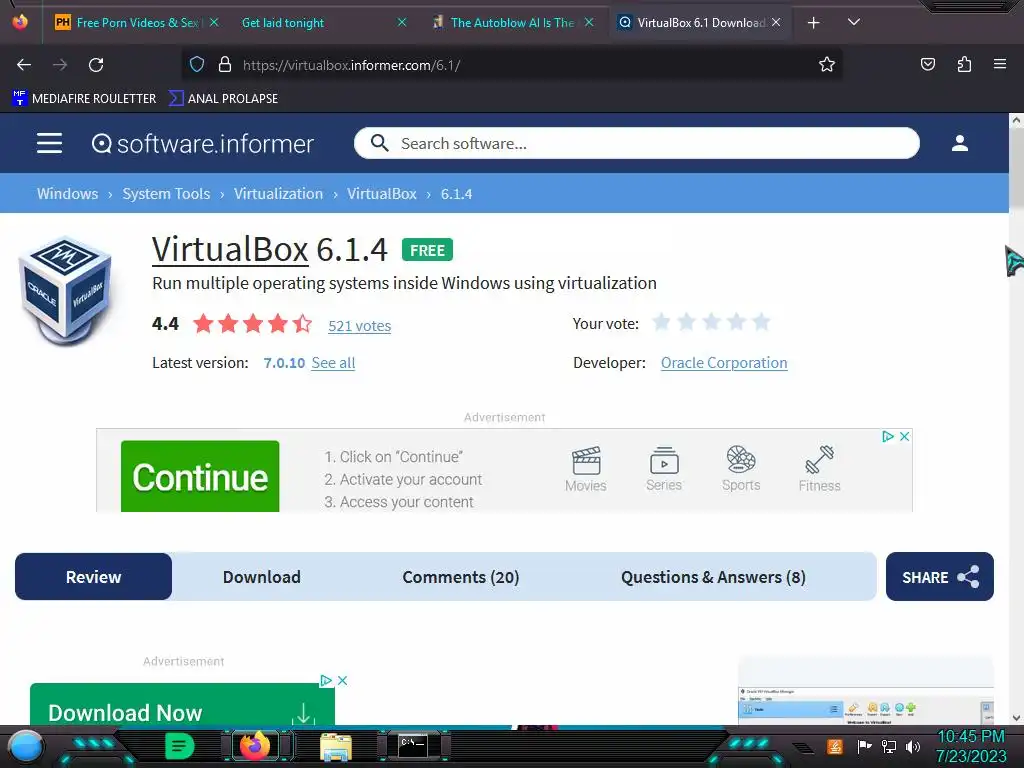Click the VirtualBox cube logo
Screen dimensions: 1024x768
[x=65, y=290]
